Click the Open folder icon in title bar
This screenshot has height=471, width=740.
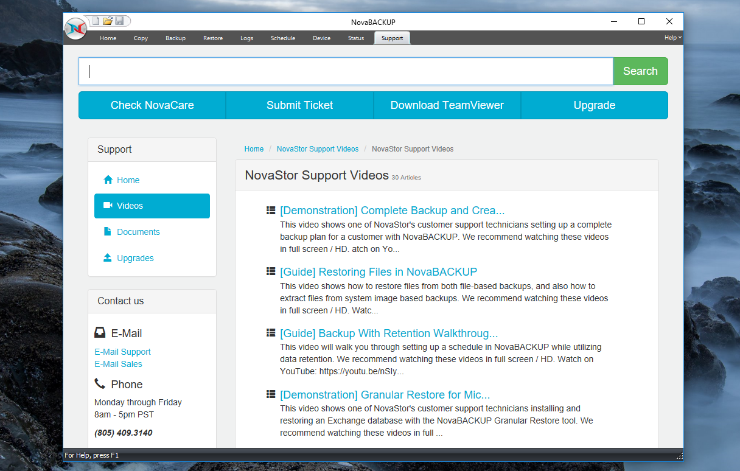tap(107, 21)
